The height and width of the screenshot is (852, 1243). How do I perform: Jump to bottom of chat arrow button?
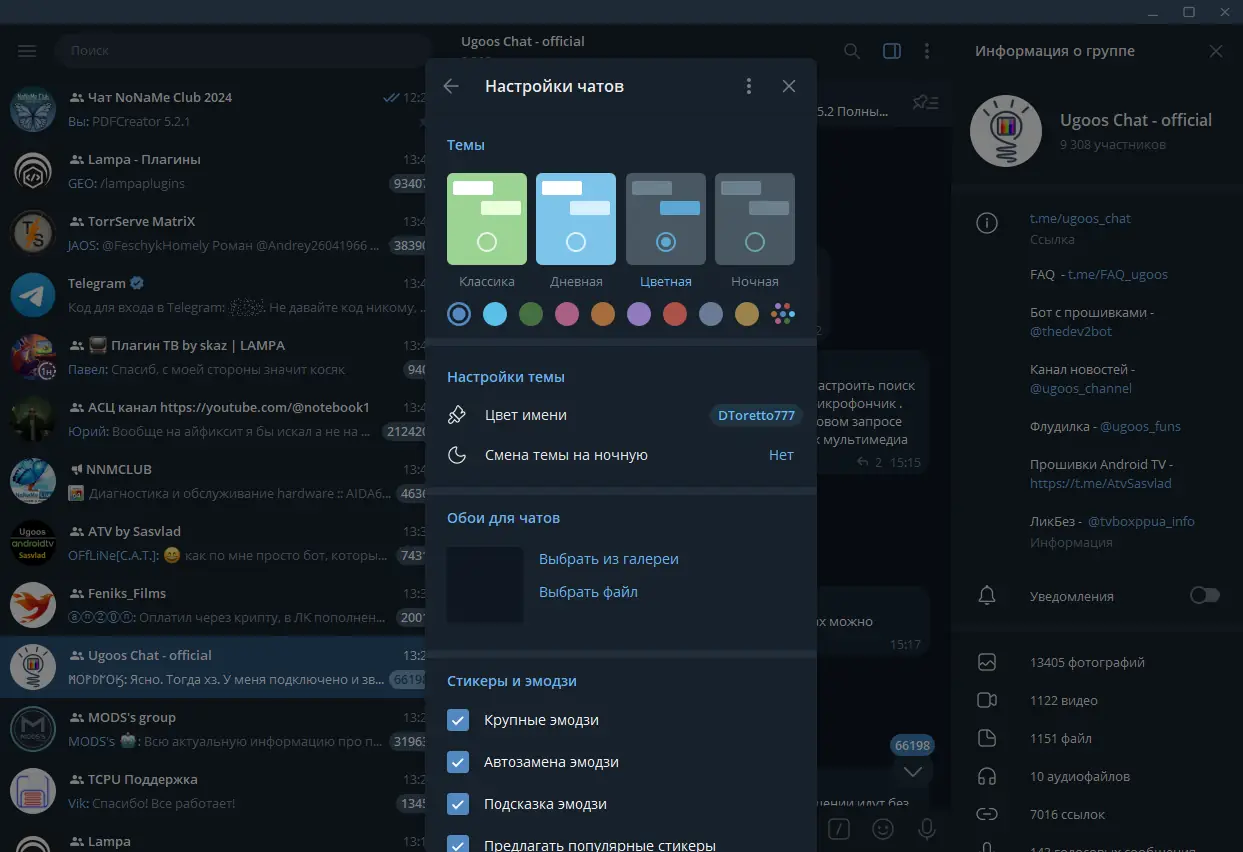click(912, 771)
